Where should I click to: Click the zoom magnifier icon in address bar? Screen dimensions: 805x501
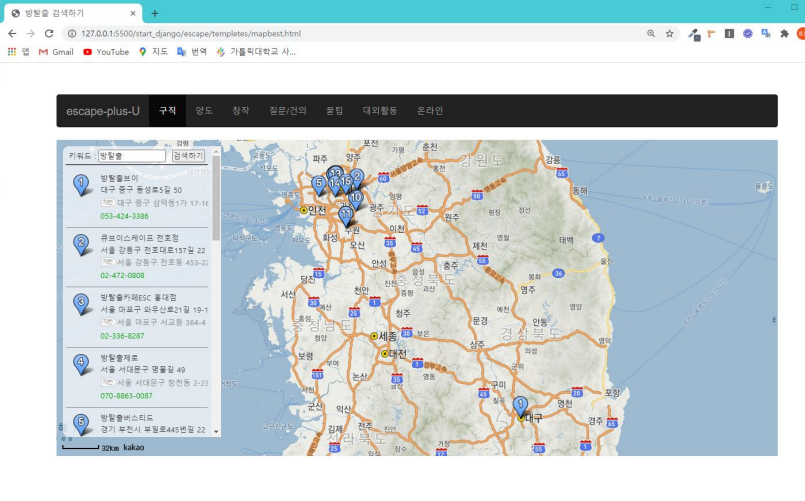point(651,33)
